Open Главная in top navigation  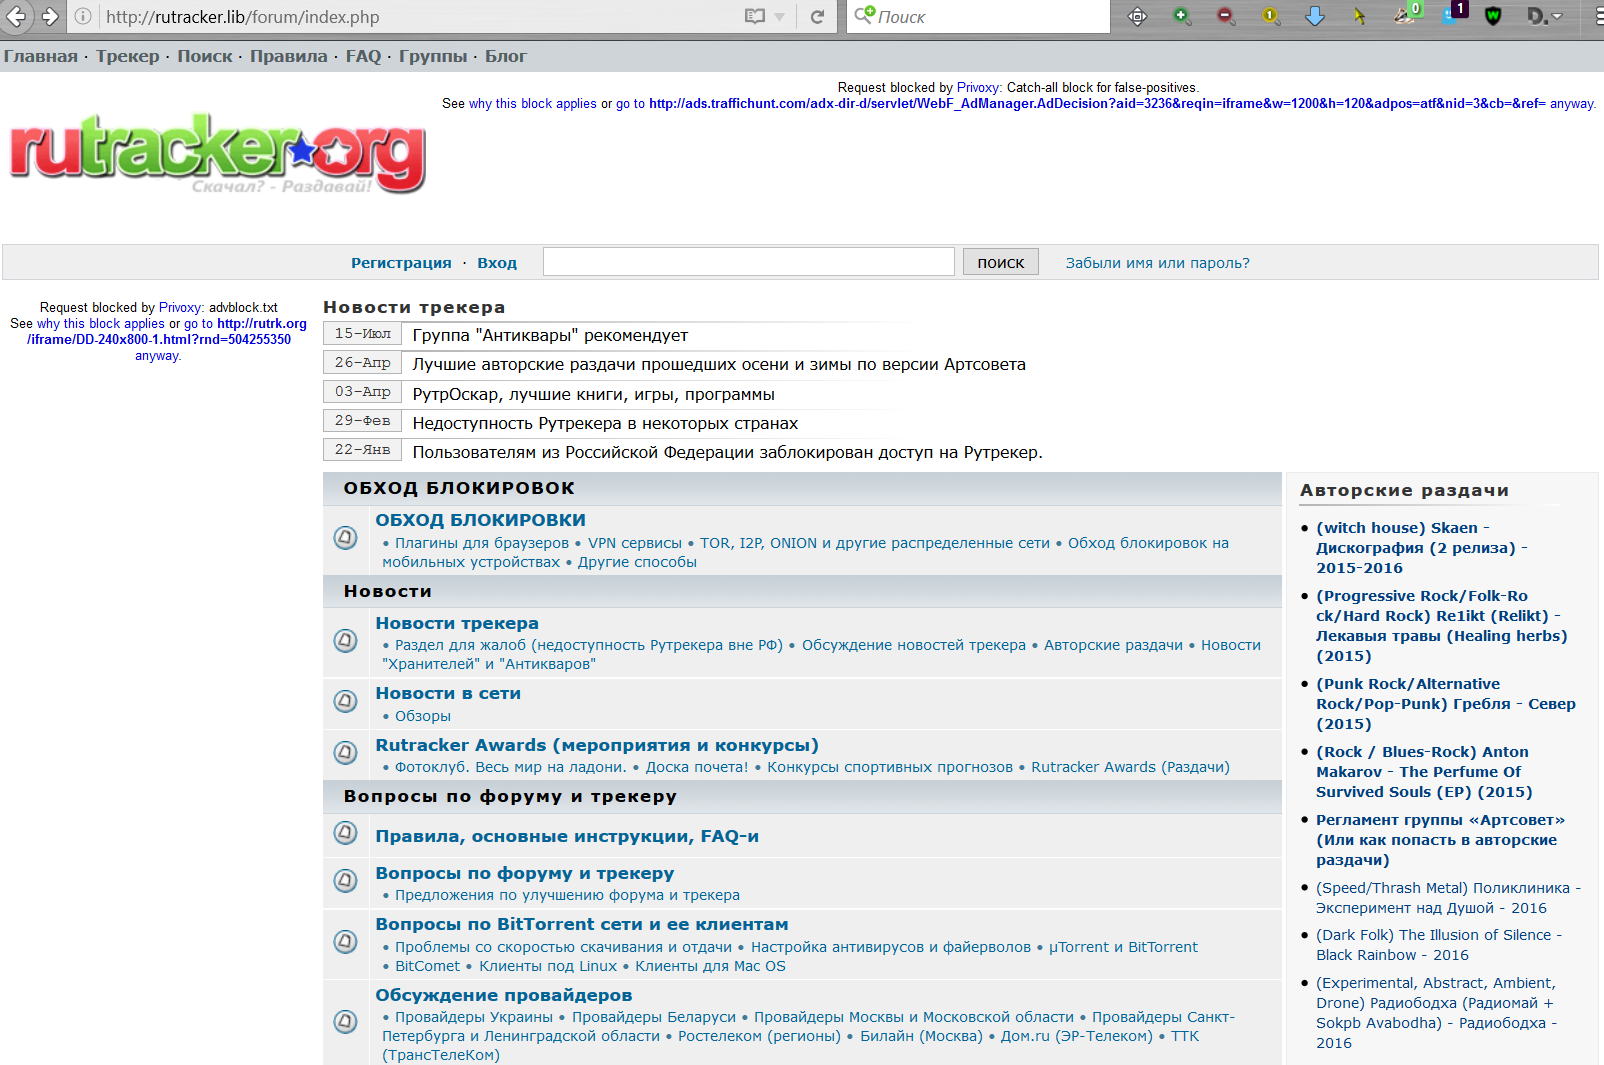41,56
